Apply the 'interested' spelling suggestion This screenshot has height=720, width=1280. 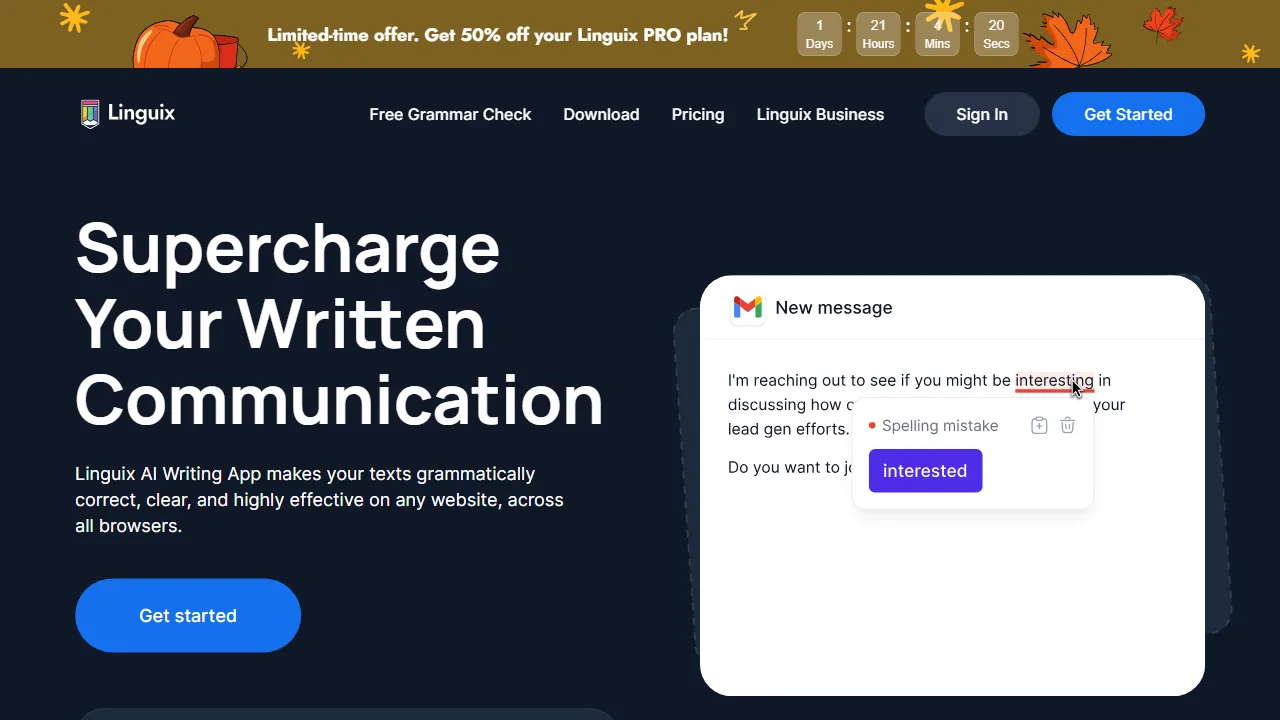(x=925, y=471)
